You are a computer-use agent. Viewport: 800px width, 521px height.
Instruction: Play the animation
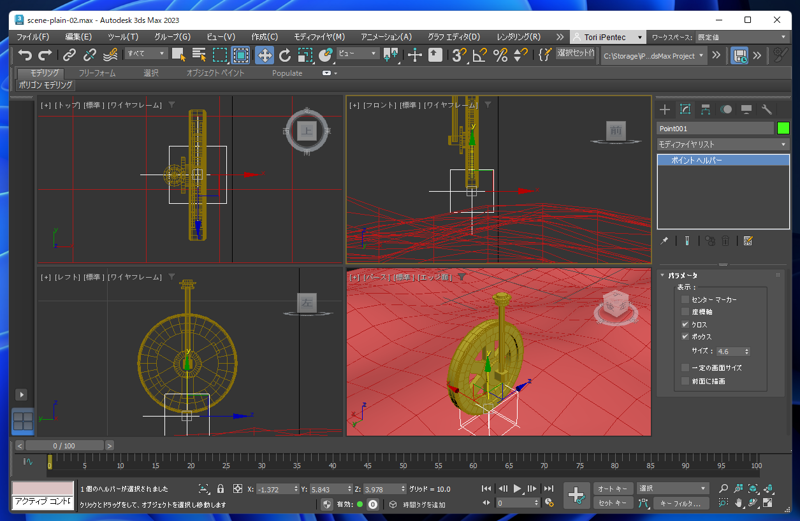517,489
